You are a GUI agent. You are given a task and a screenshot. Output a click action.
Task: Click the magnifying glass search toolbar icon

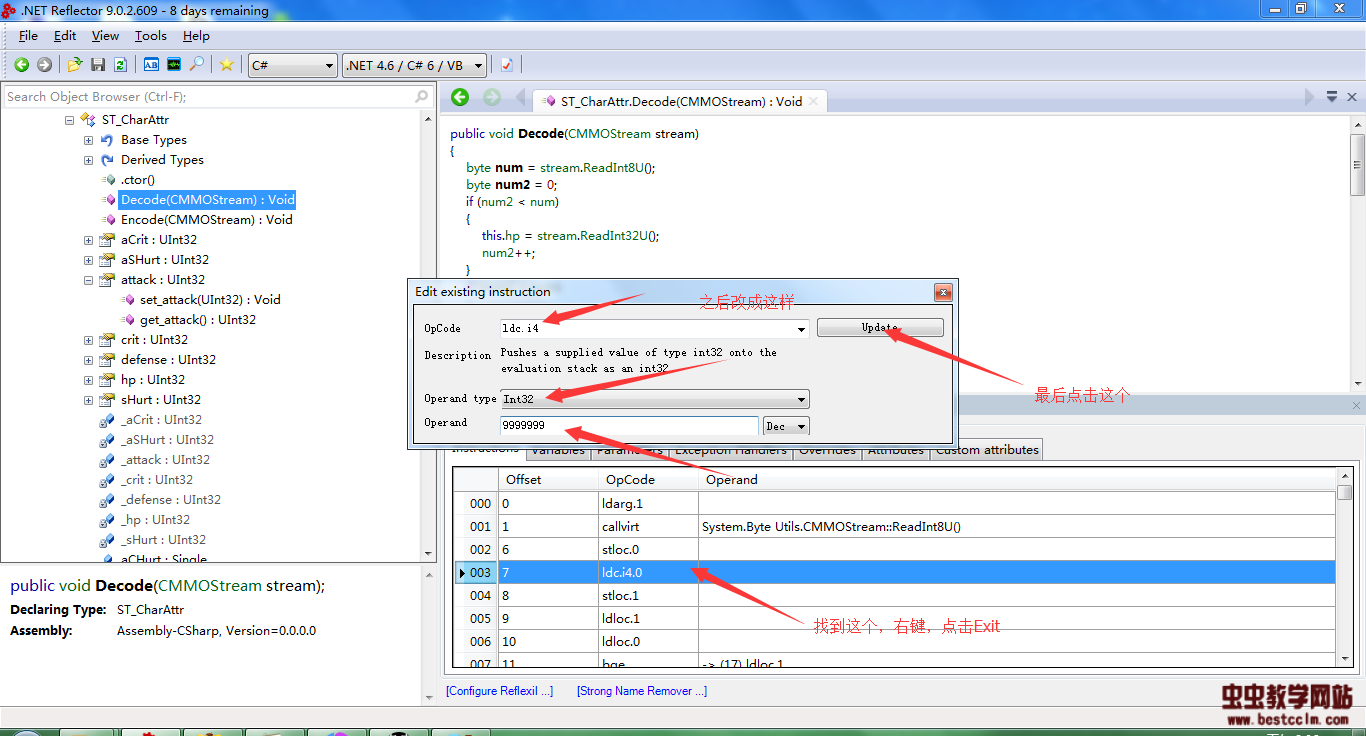click(x=197, y=65)
